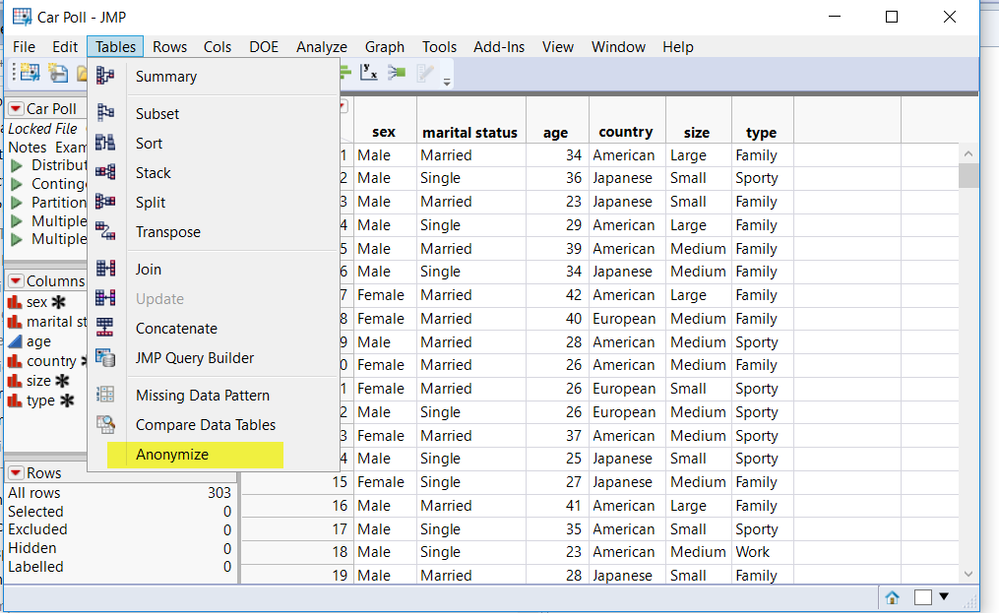Image resolution: width=999 pixels, height=613 pixels.
Task: Click the nominal icon beside size column
Action: [x=15, y=381]
